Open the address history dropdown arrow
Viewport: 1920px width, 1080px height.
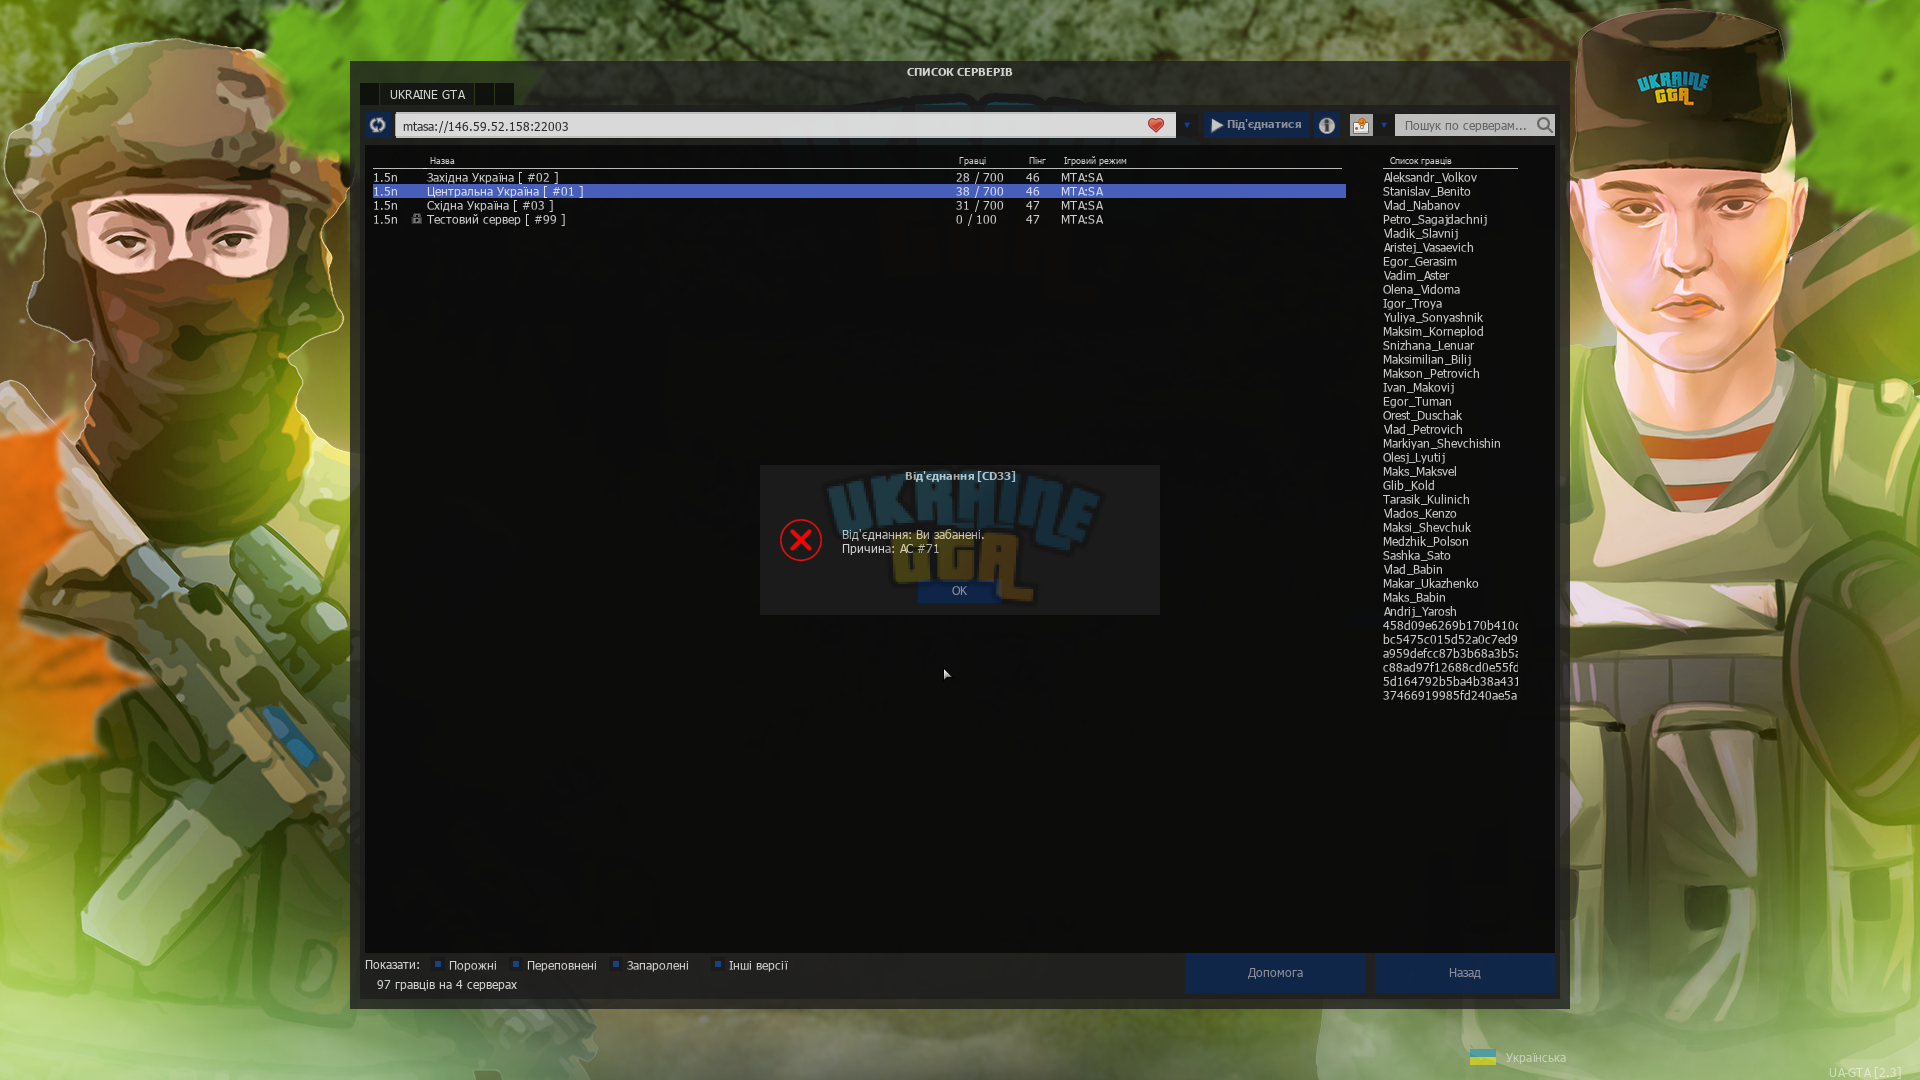[x=1187, y=125]
